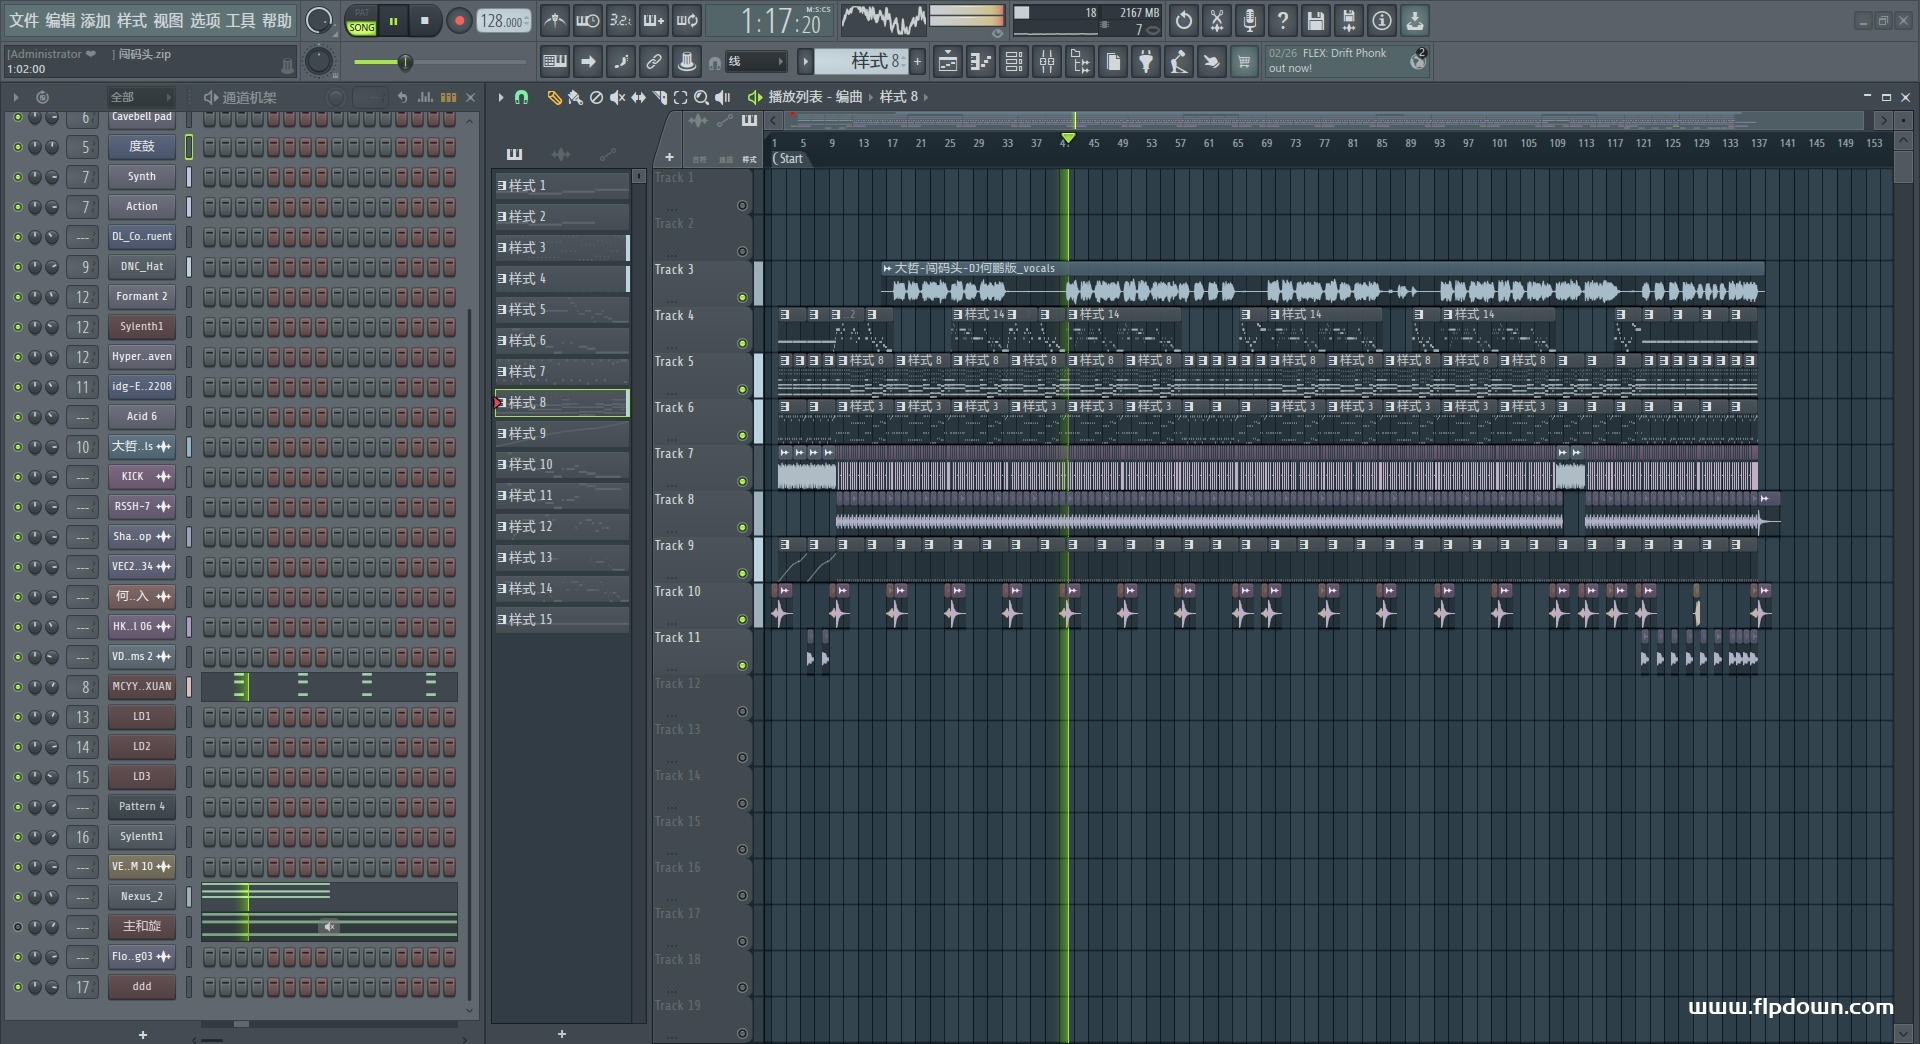Click the Sylenth1 channel button
Image resolution: width=1920 pixels, height=1044 pixels.
tap(141, 326)
